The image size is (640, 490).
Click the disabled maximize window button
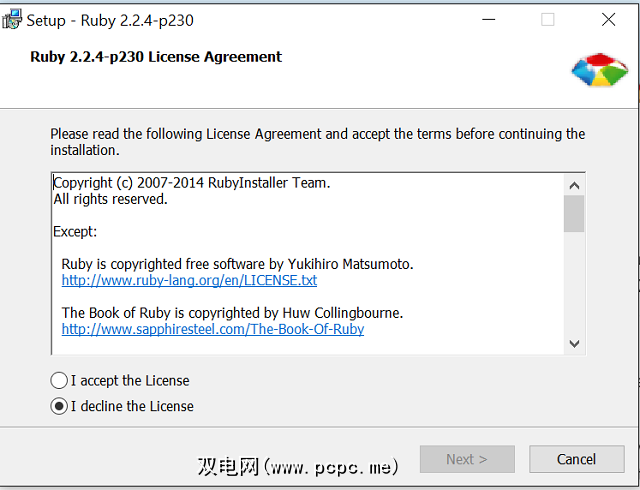[548, 20]
